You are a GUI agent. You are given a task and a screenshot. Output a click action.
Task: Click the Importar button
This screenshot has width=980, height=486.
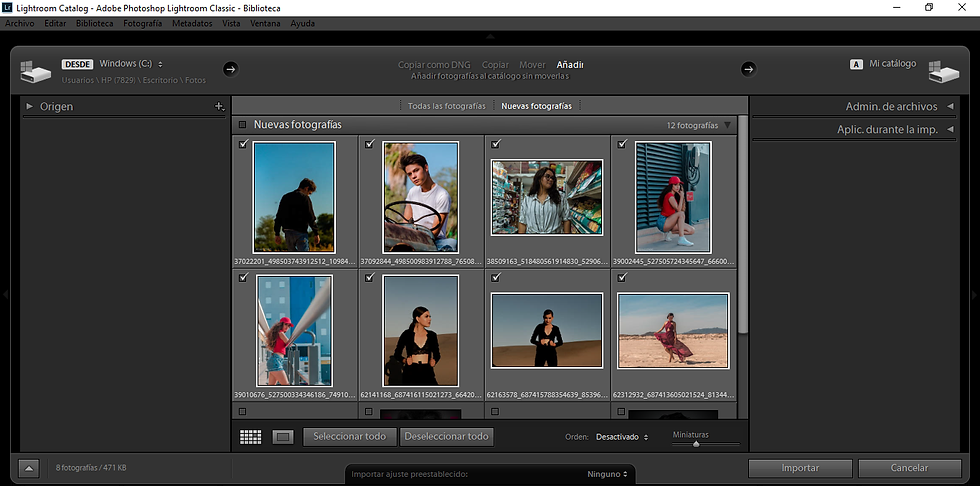tap(800, 468)
